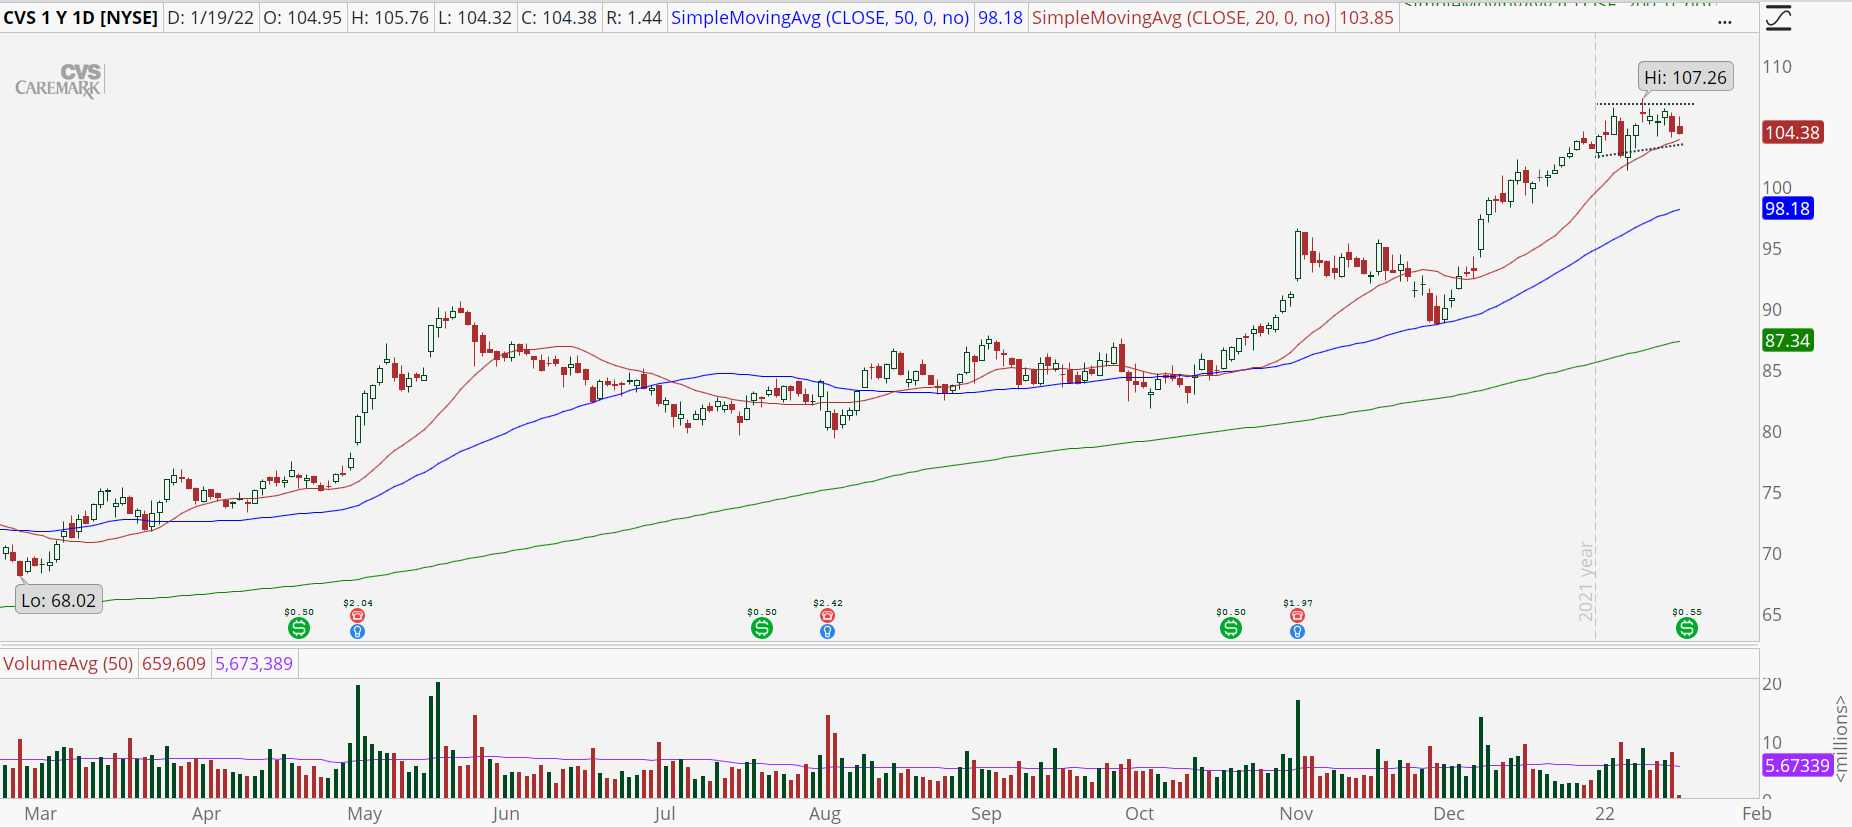1852x827 pixels.
Task: Click the 'VolumeAvg (50)' study label
Action: coord(68,664)
